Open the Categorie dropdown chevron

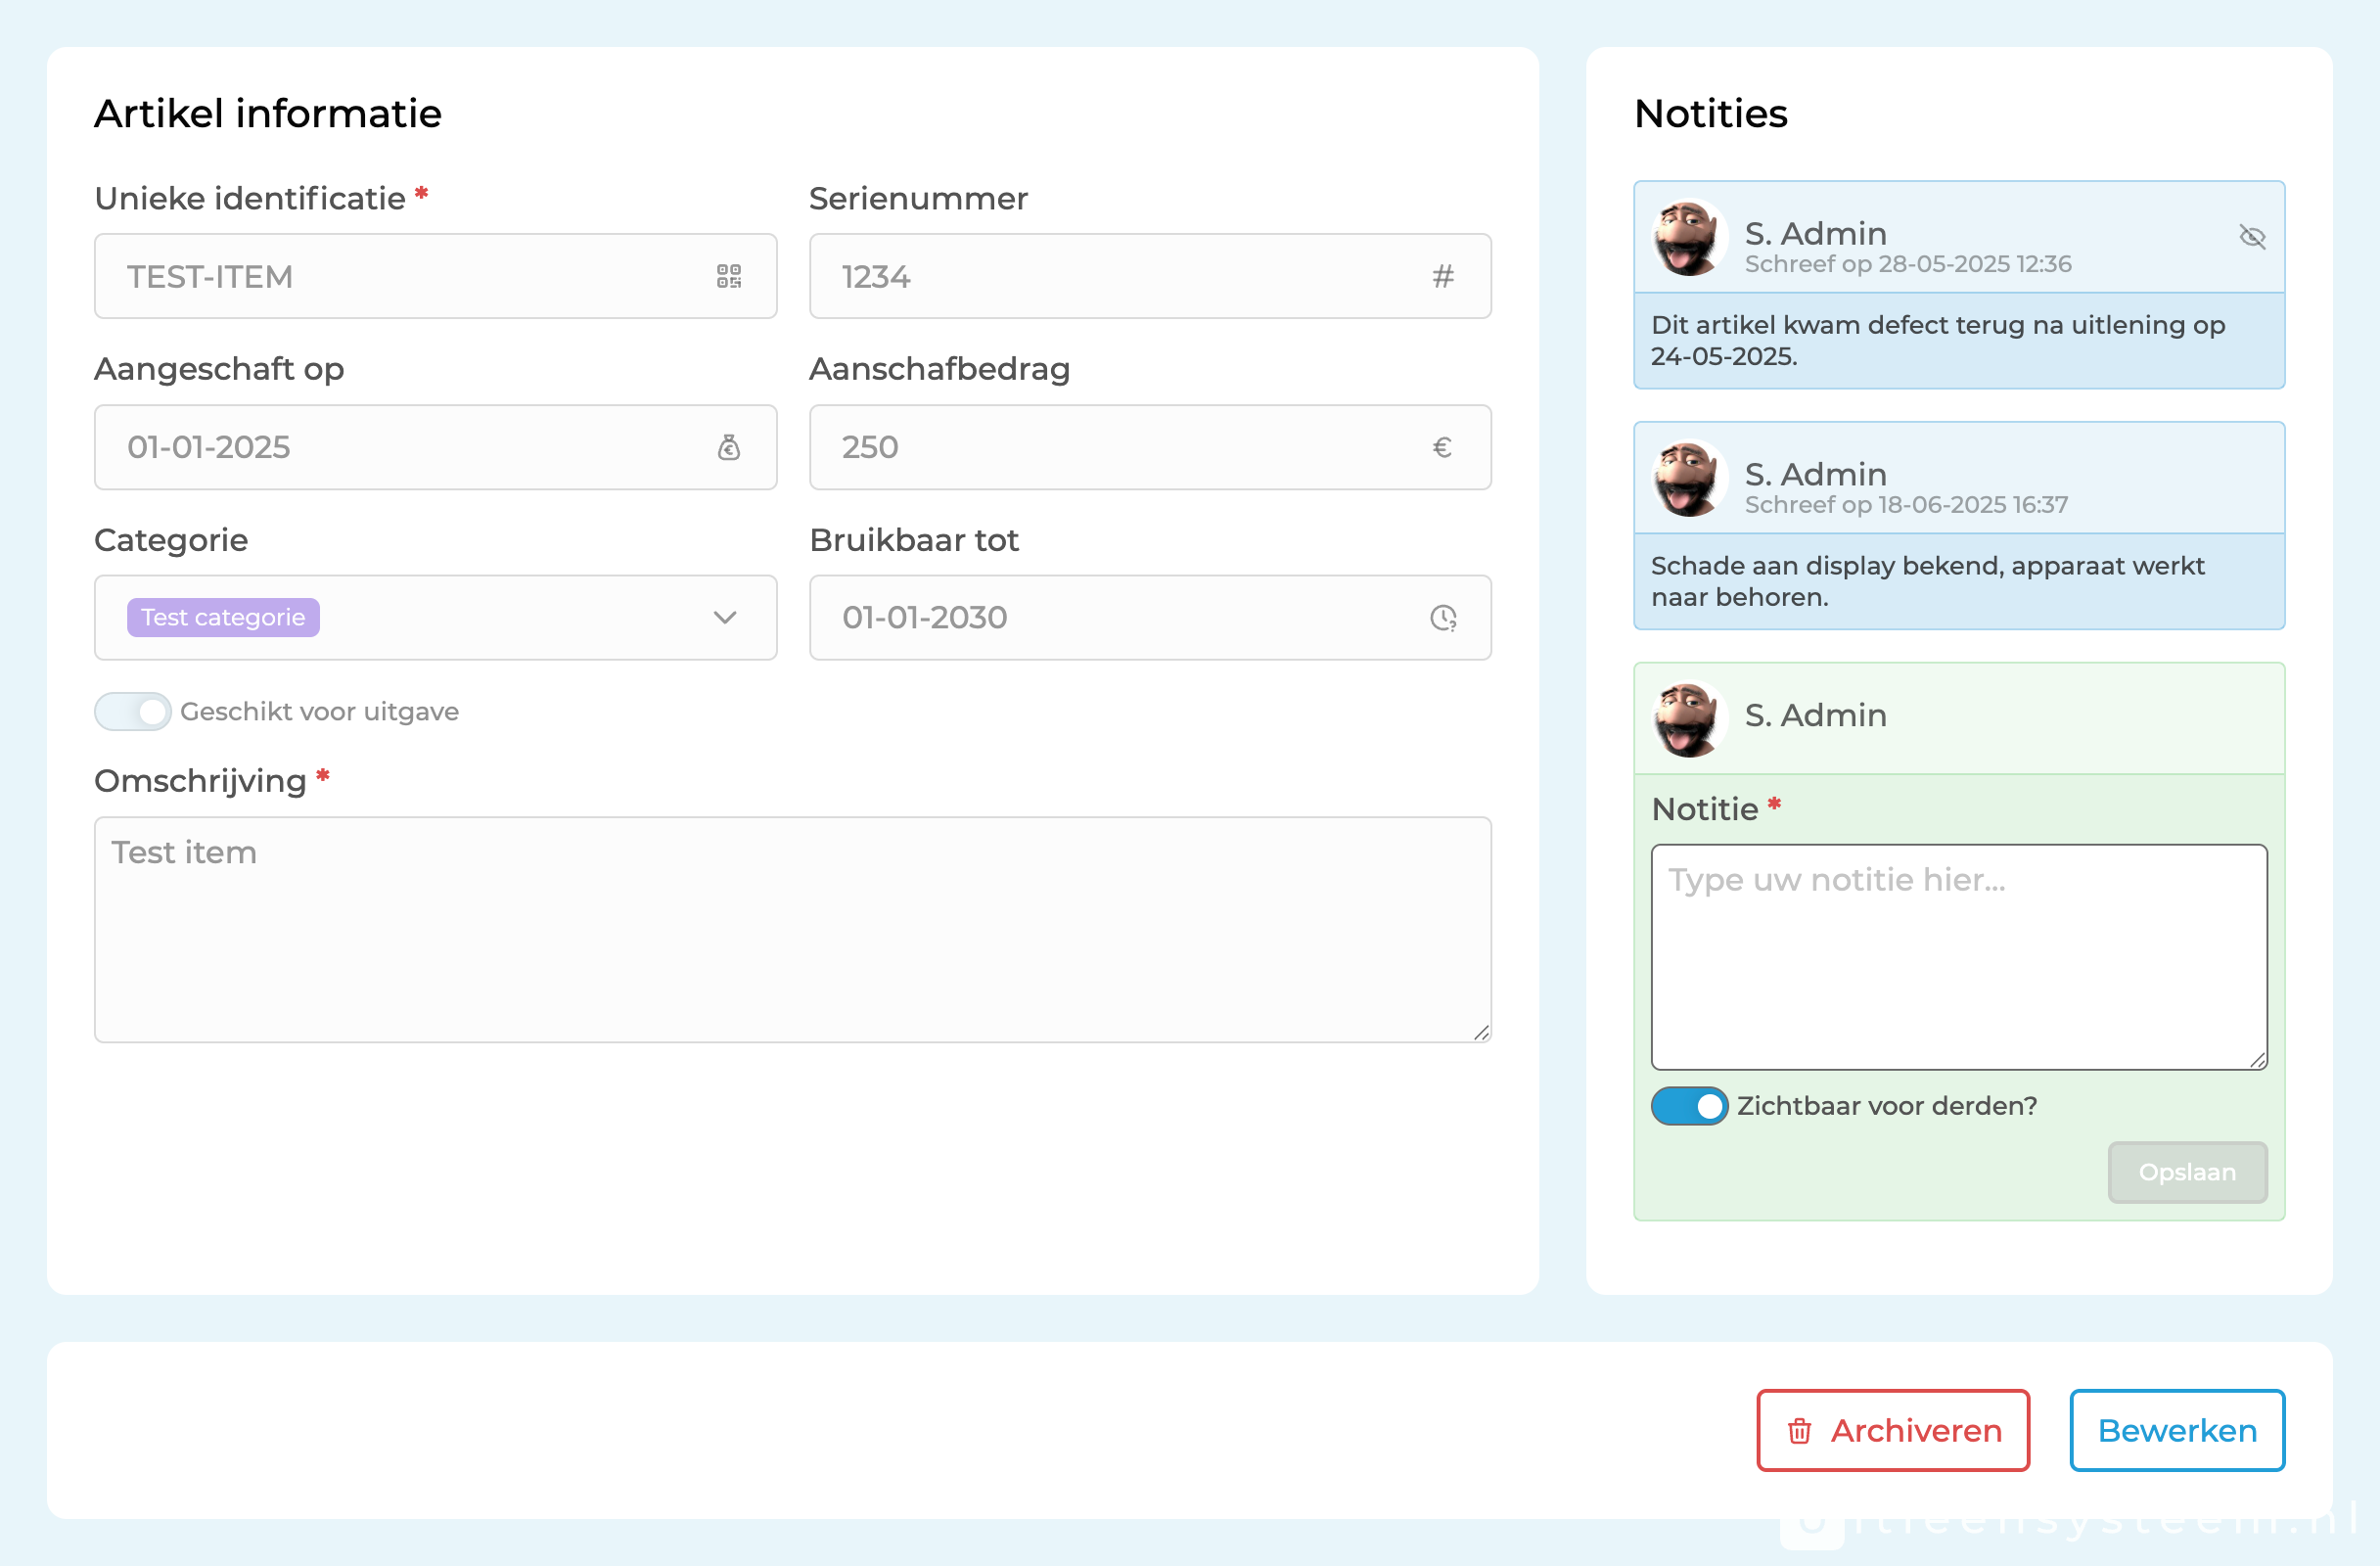tap(725, 618)
